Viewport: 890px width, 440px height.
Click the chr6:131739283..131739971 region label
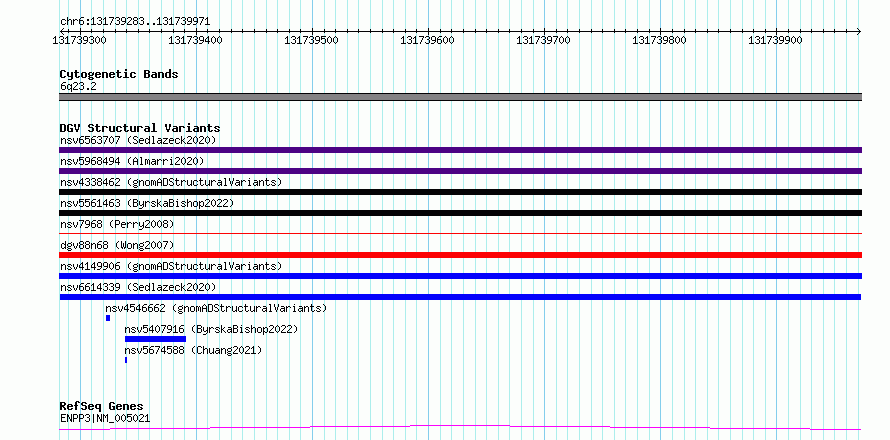pyautogui.click(x=135, y=22)
